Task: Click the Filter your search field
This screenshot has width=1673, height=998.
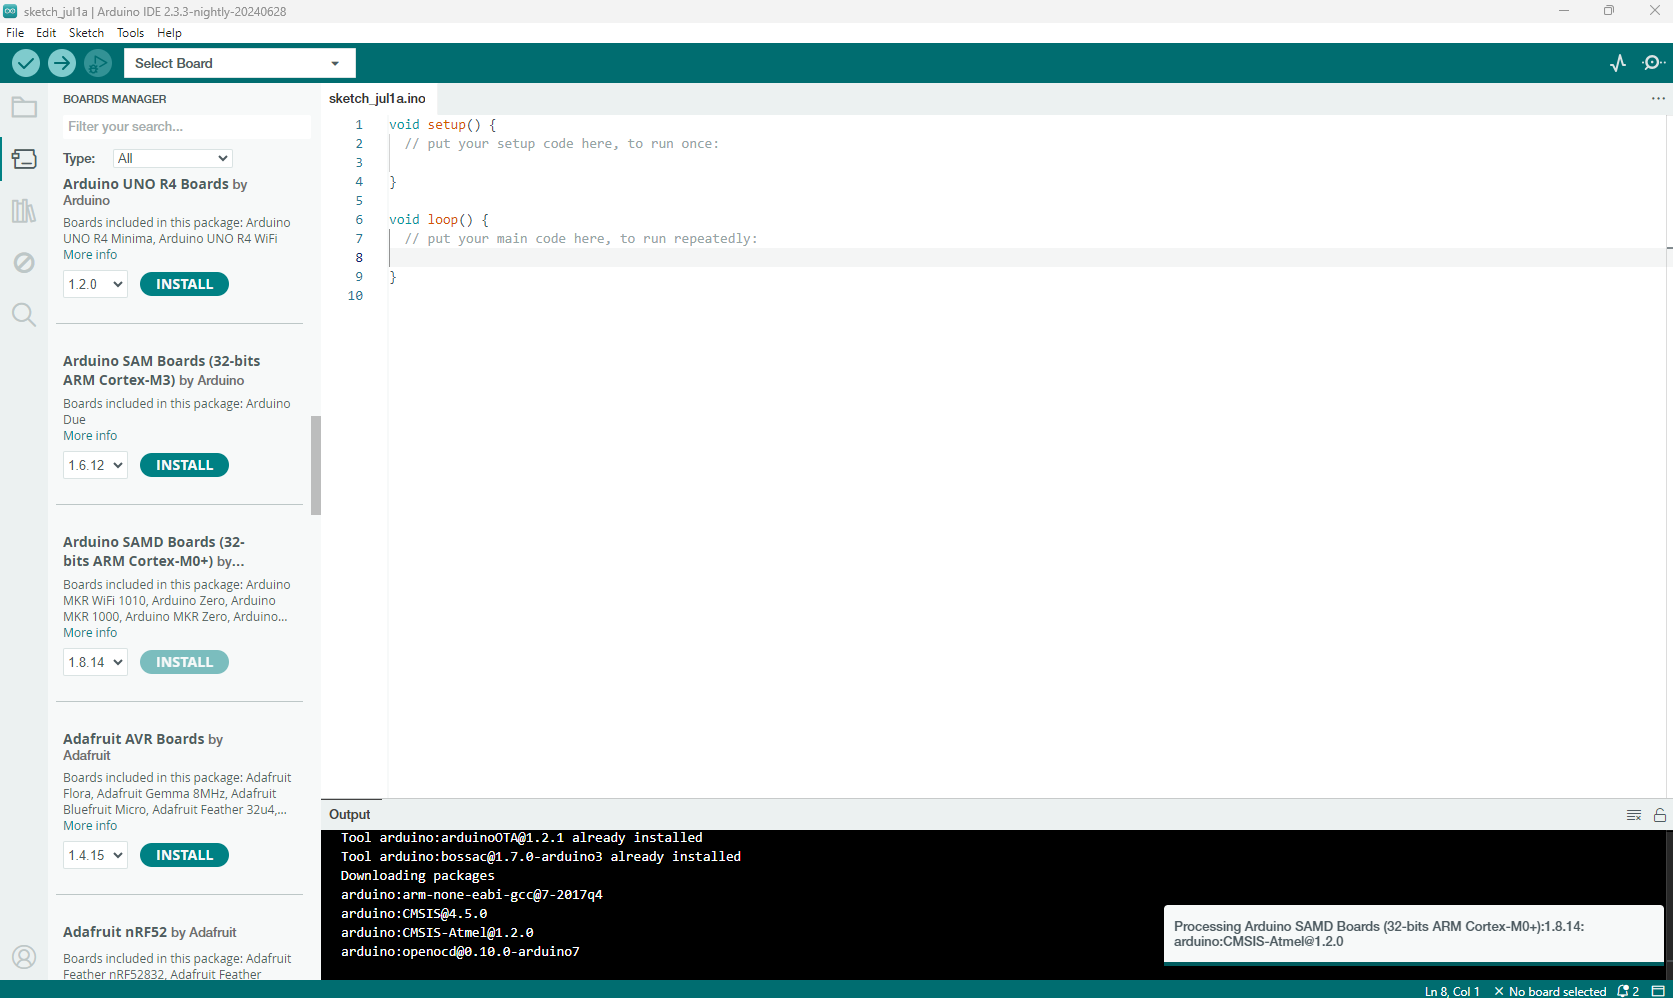Action: (187, 126)
